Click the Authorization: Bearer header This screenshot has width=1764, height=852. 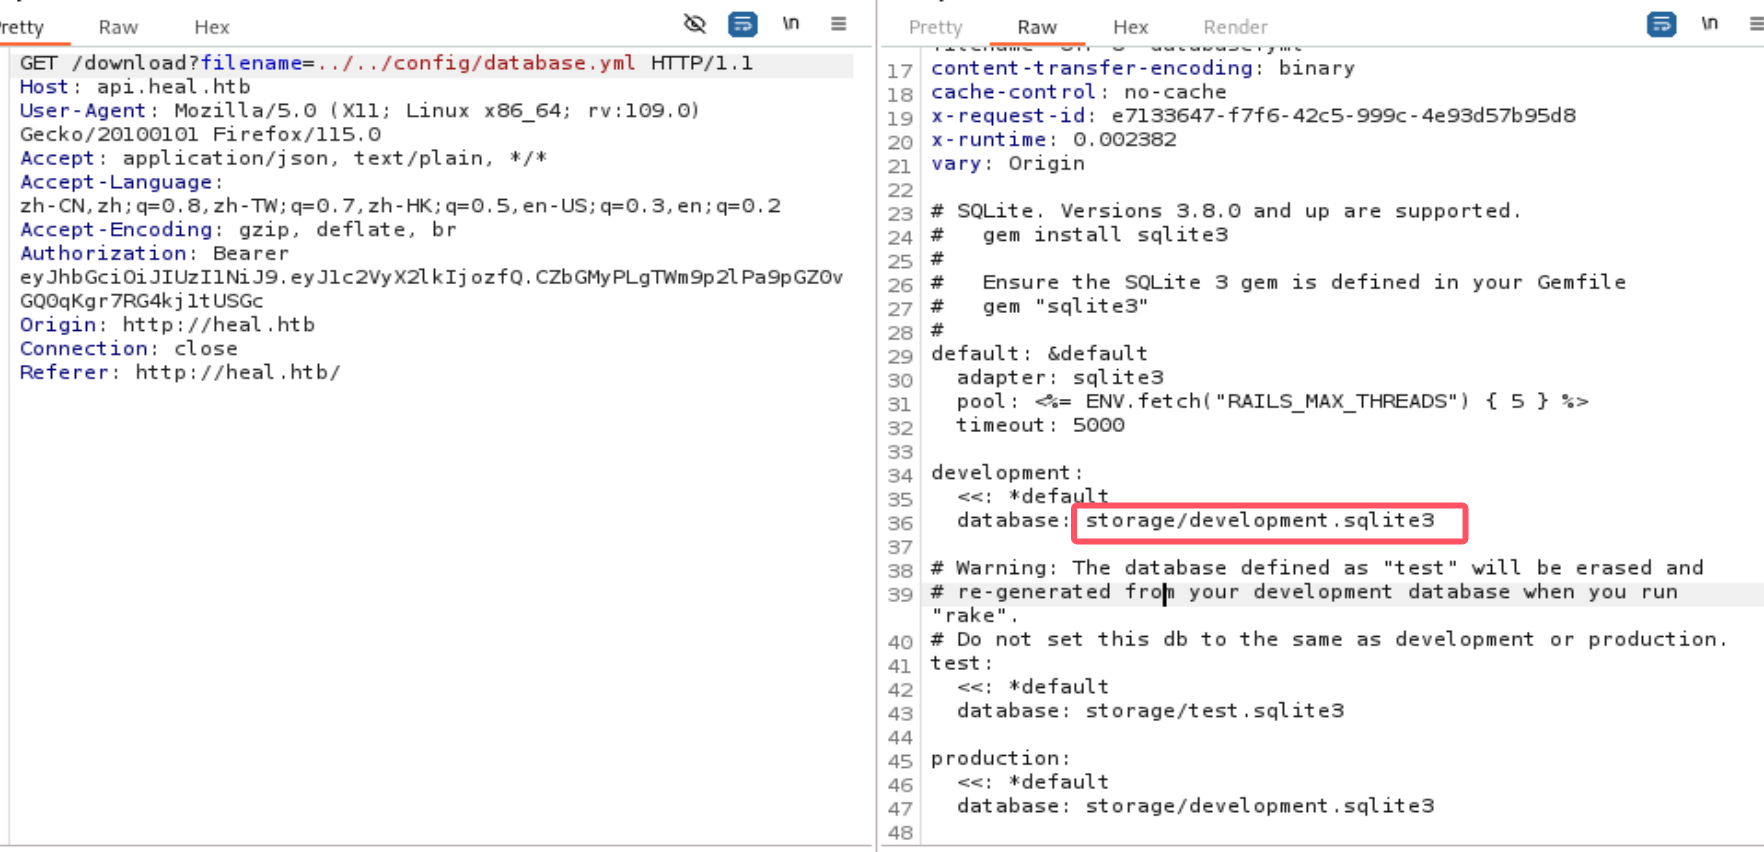(154, 254)
